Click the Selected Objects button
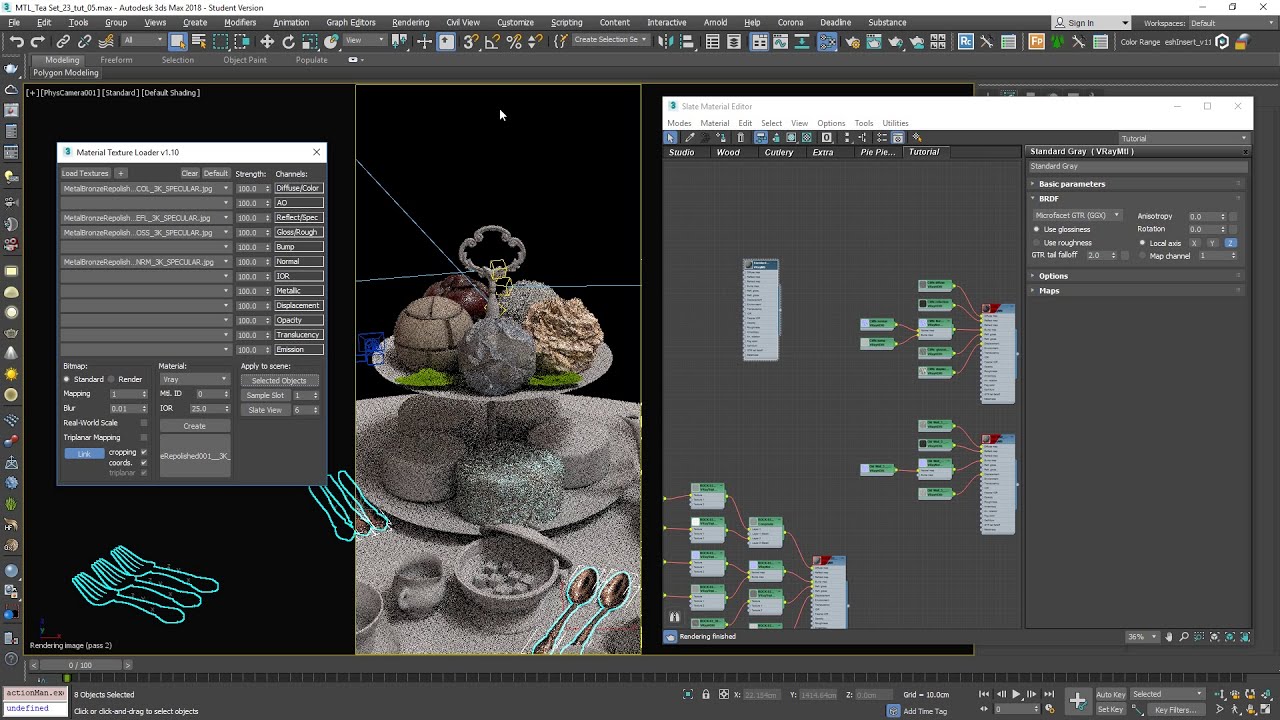 [279, 380]
